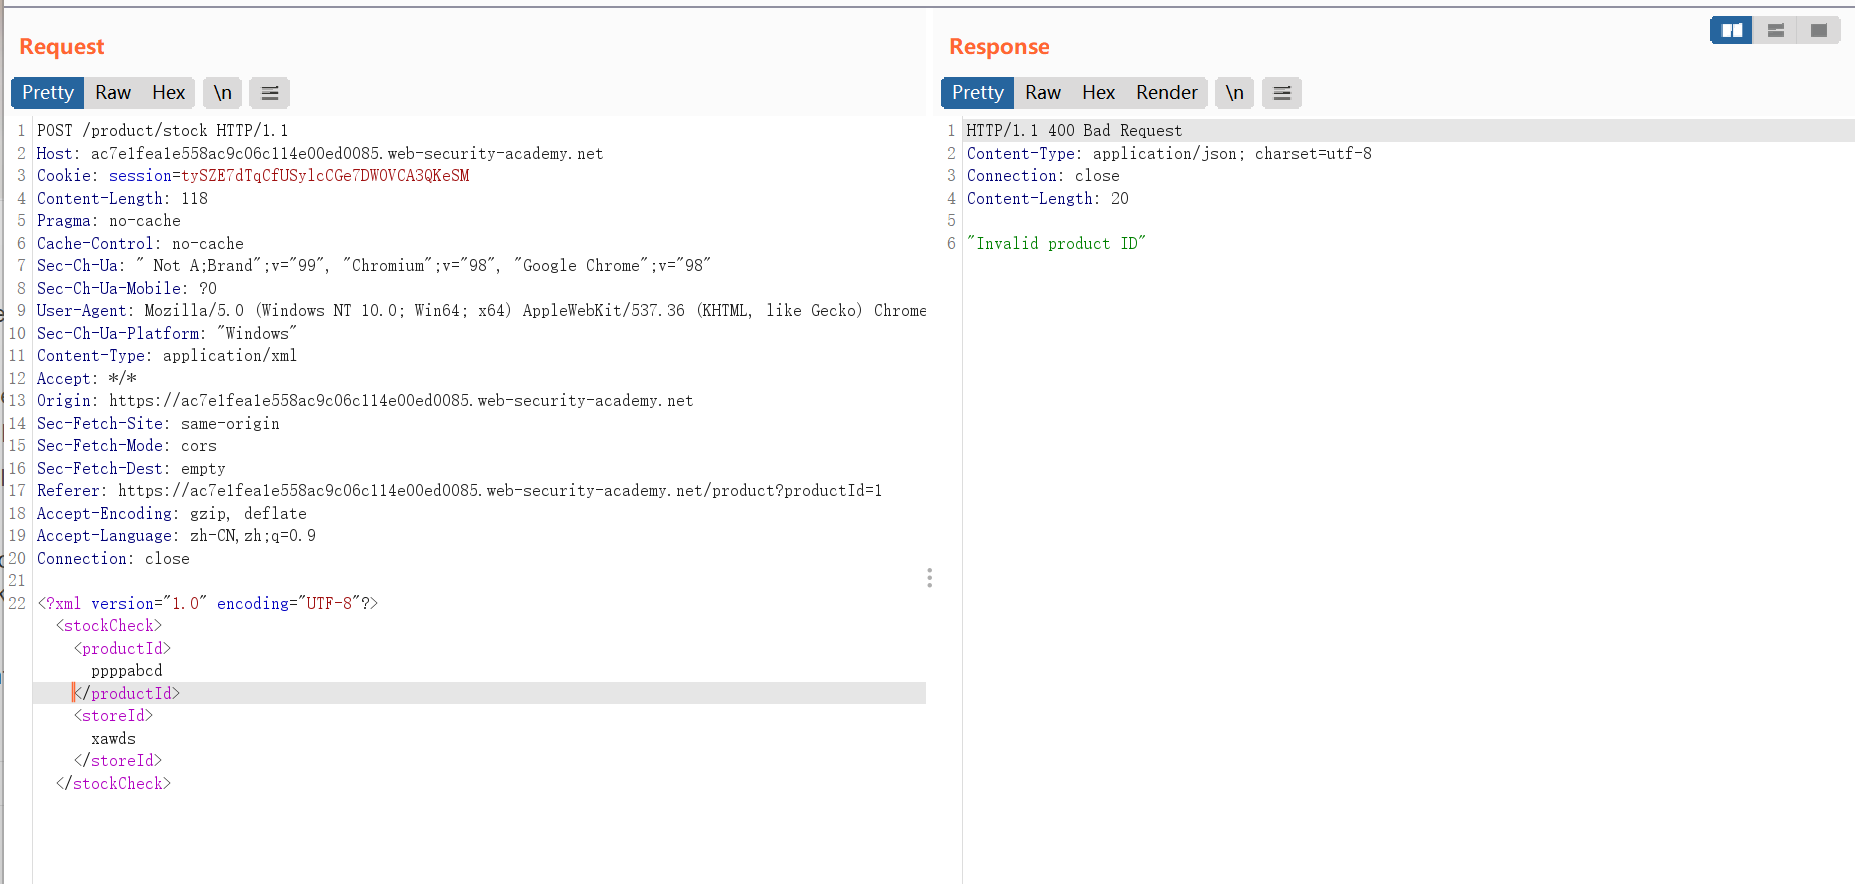This screenshot has height=884, width=1855.
Task: Click Connection: close in response
Action: coord(1043,176)
